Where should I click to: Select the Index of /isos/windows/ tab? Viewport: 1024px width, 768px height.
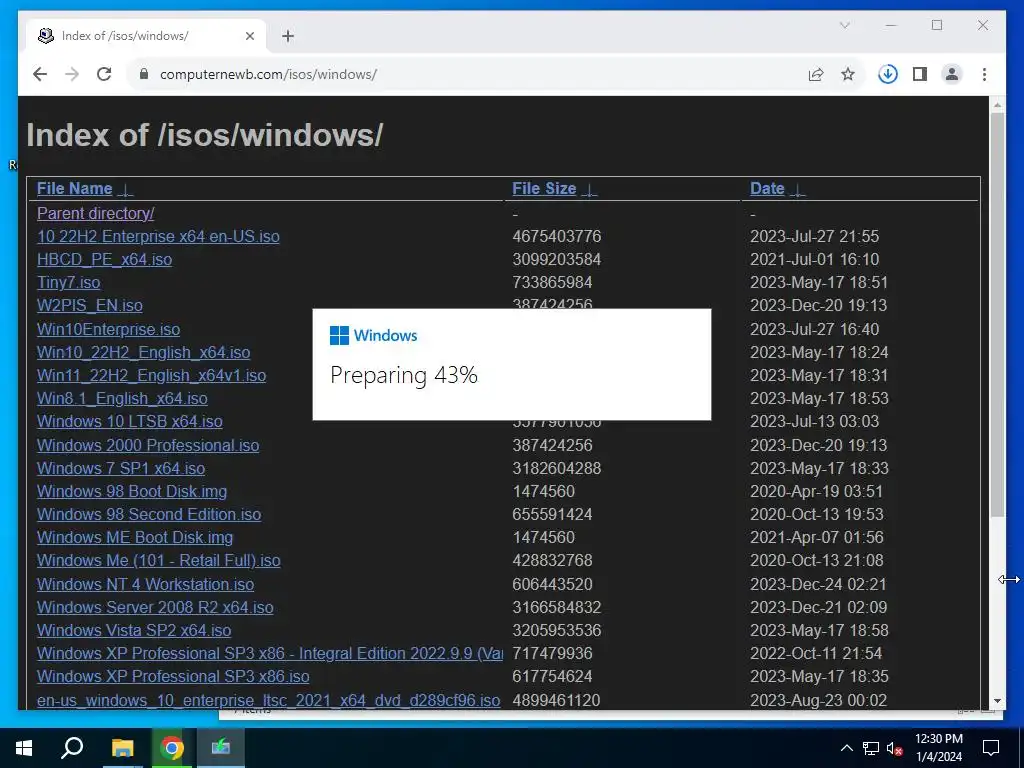pos(146,36)
